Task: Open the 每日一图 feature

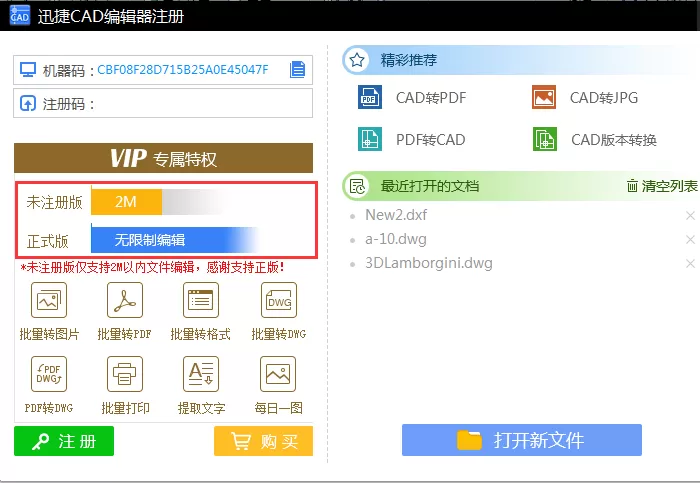Action: [278, 374]
